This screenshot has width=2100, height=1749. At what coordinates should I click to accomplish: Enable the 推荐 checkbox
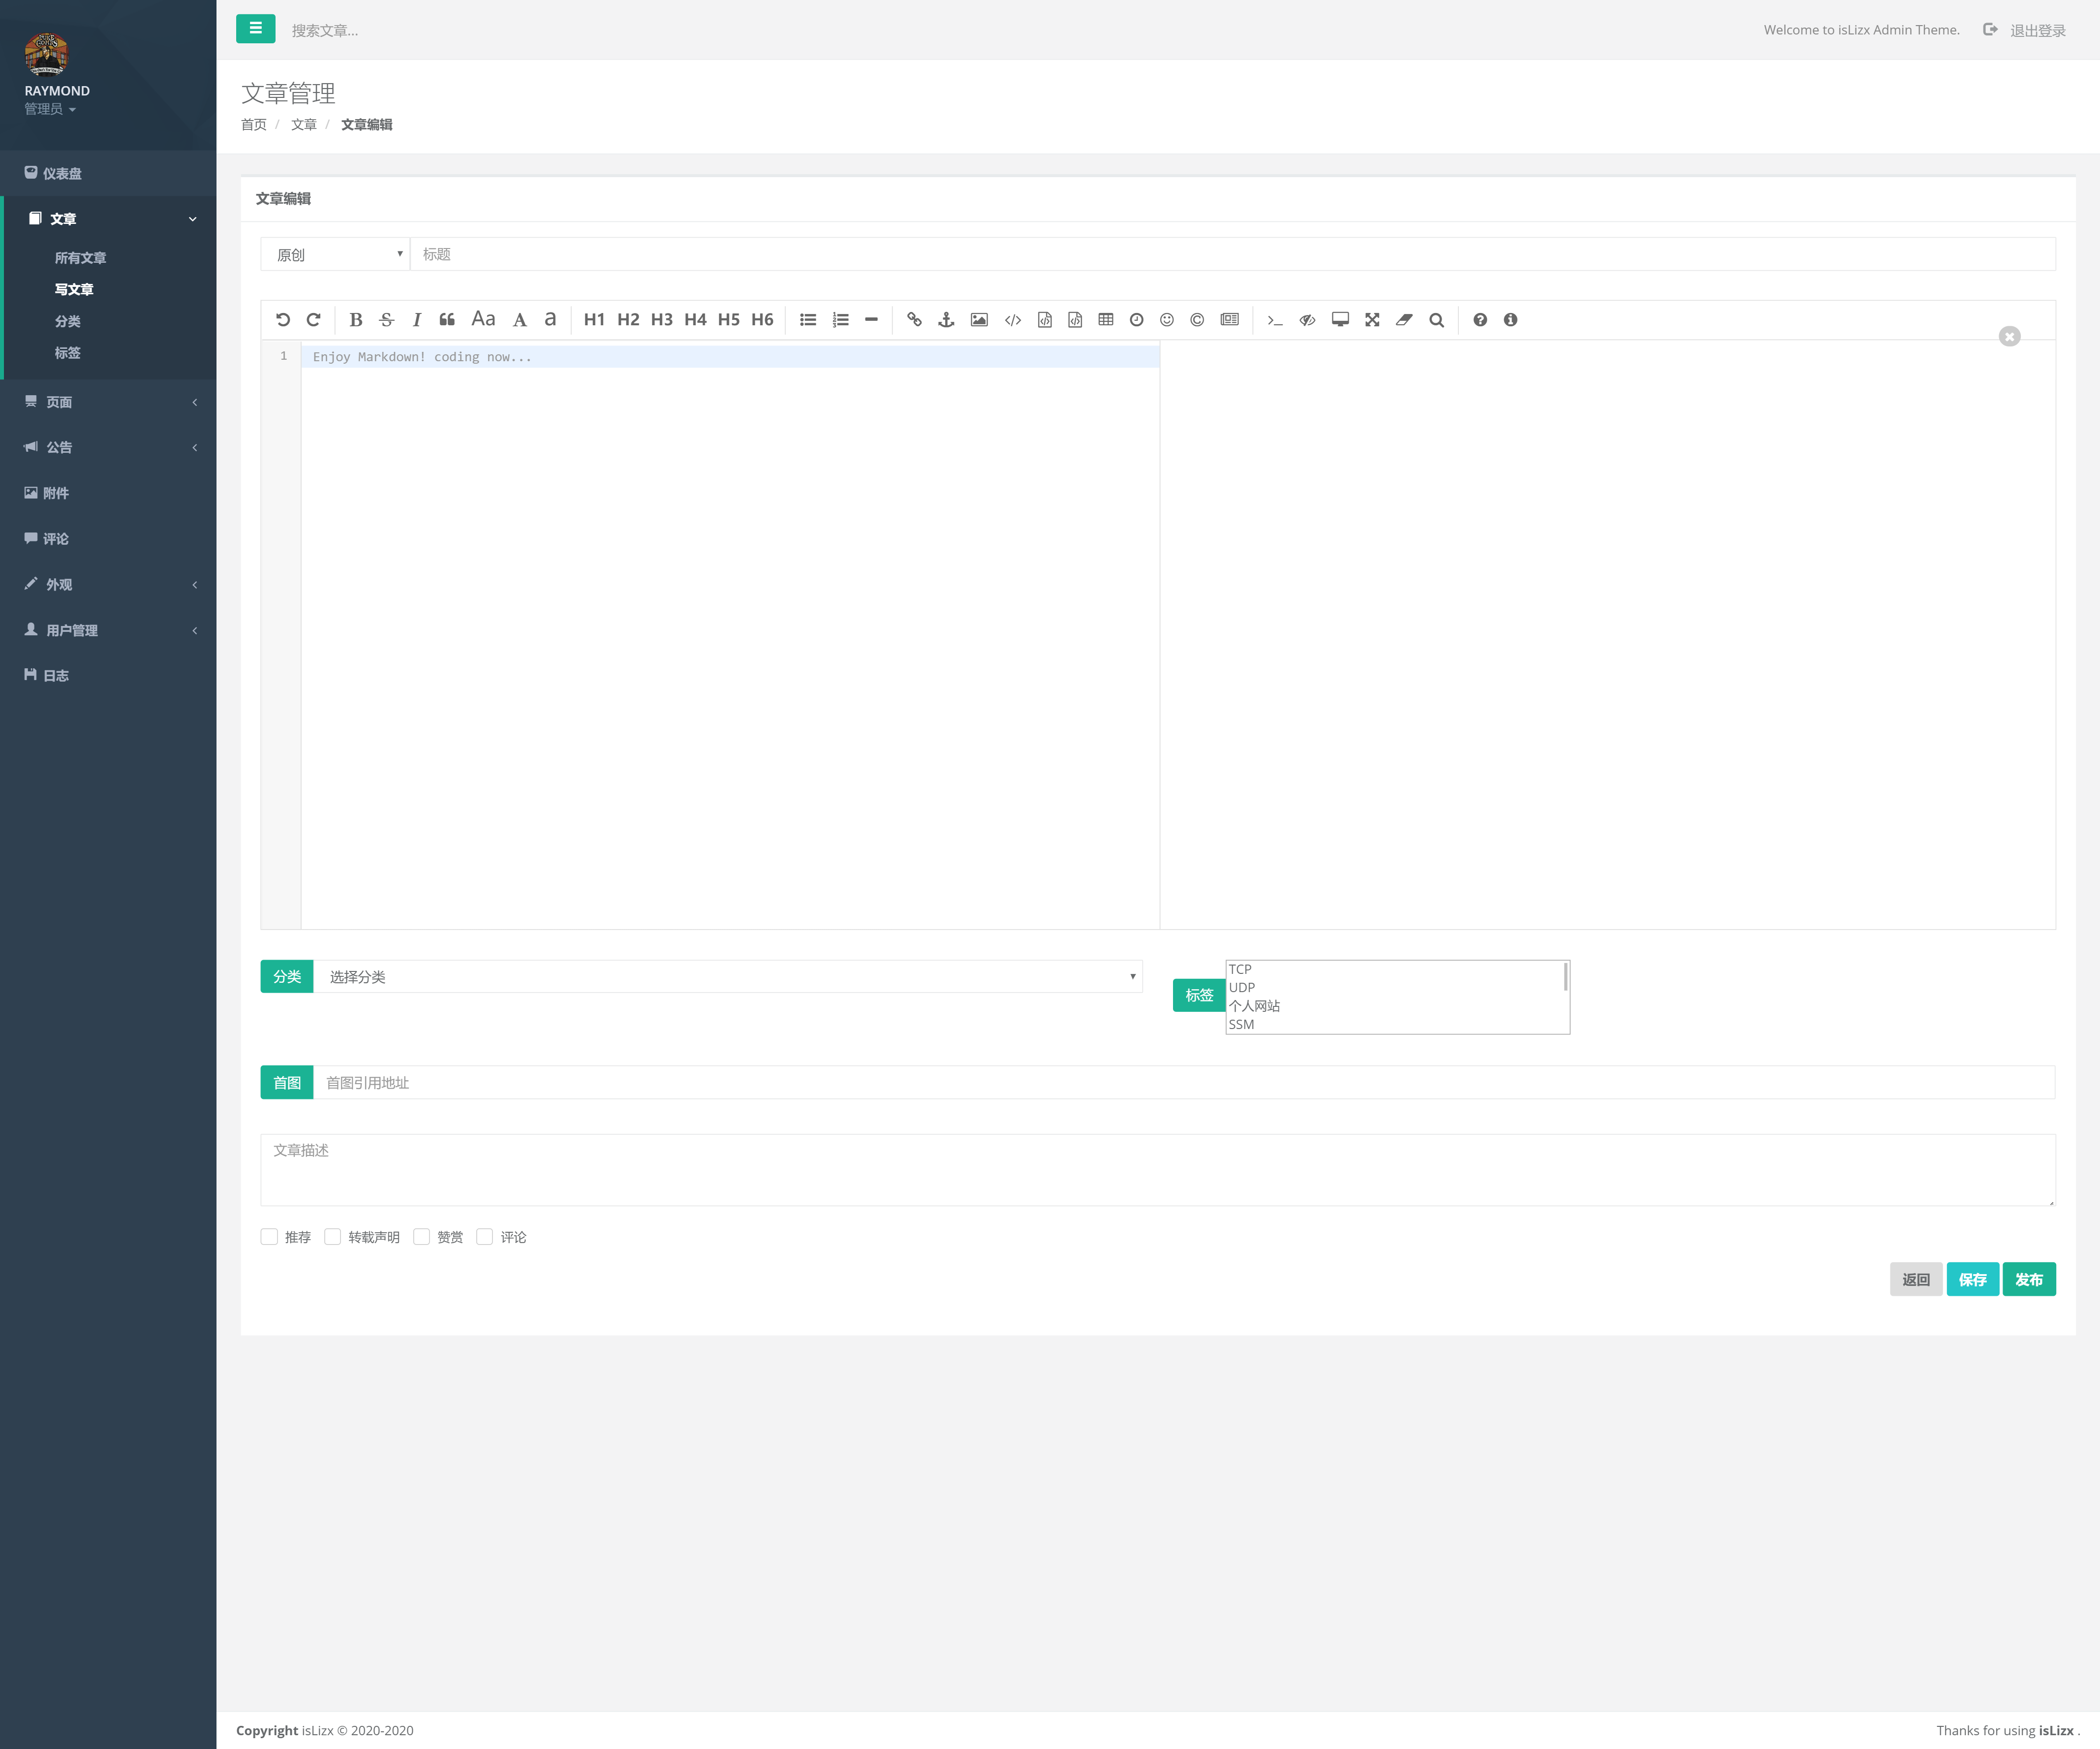pyautogui.click(x=269, y=1237)
